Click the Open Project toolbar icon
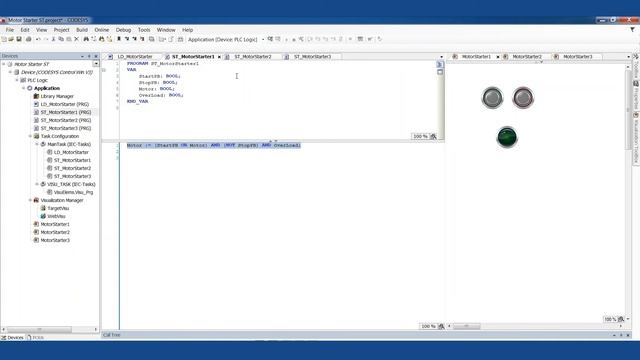Image resolution: width=640 pixels, height=360 pixels. tap(11, 39)
